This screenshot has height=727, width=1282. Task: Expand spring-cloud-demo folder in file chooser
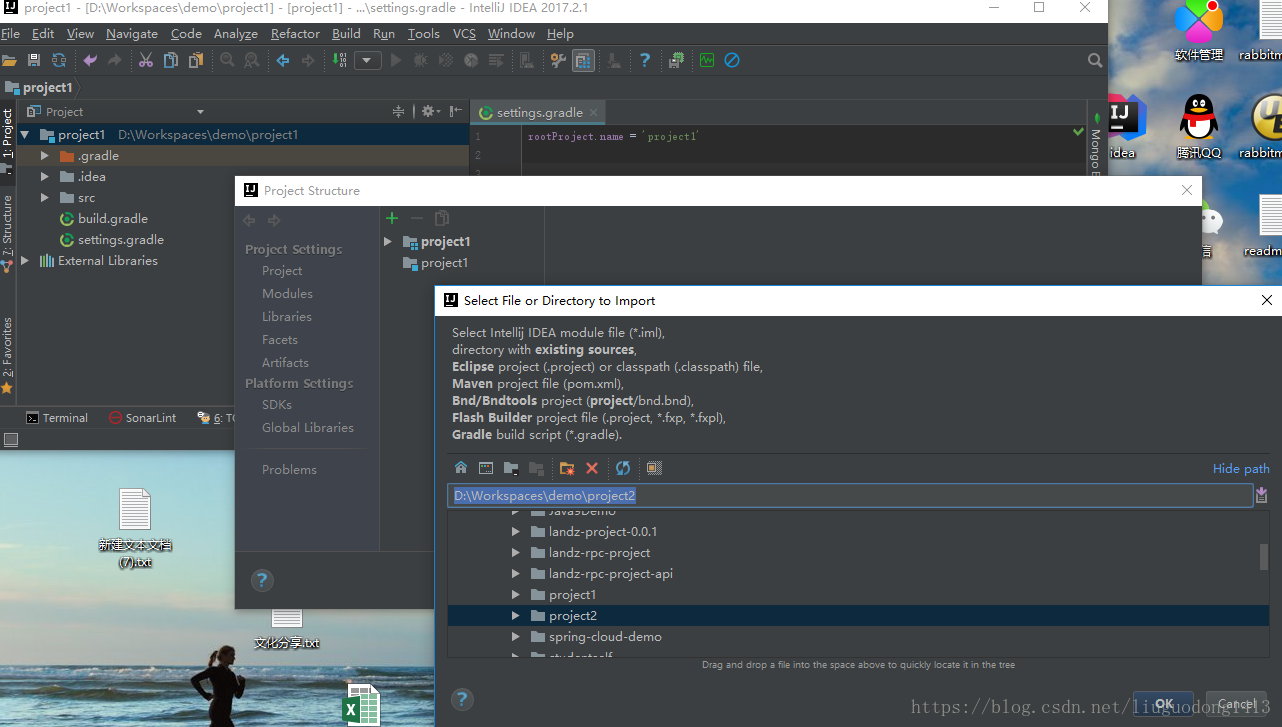click(x=516, y=637)
